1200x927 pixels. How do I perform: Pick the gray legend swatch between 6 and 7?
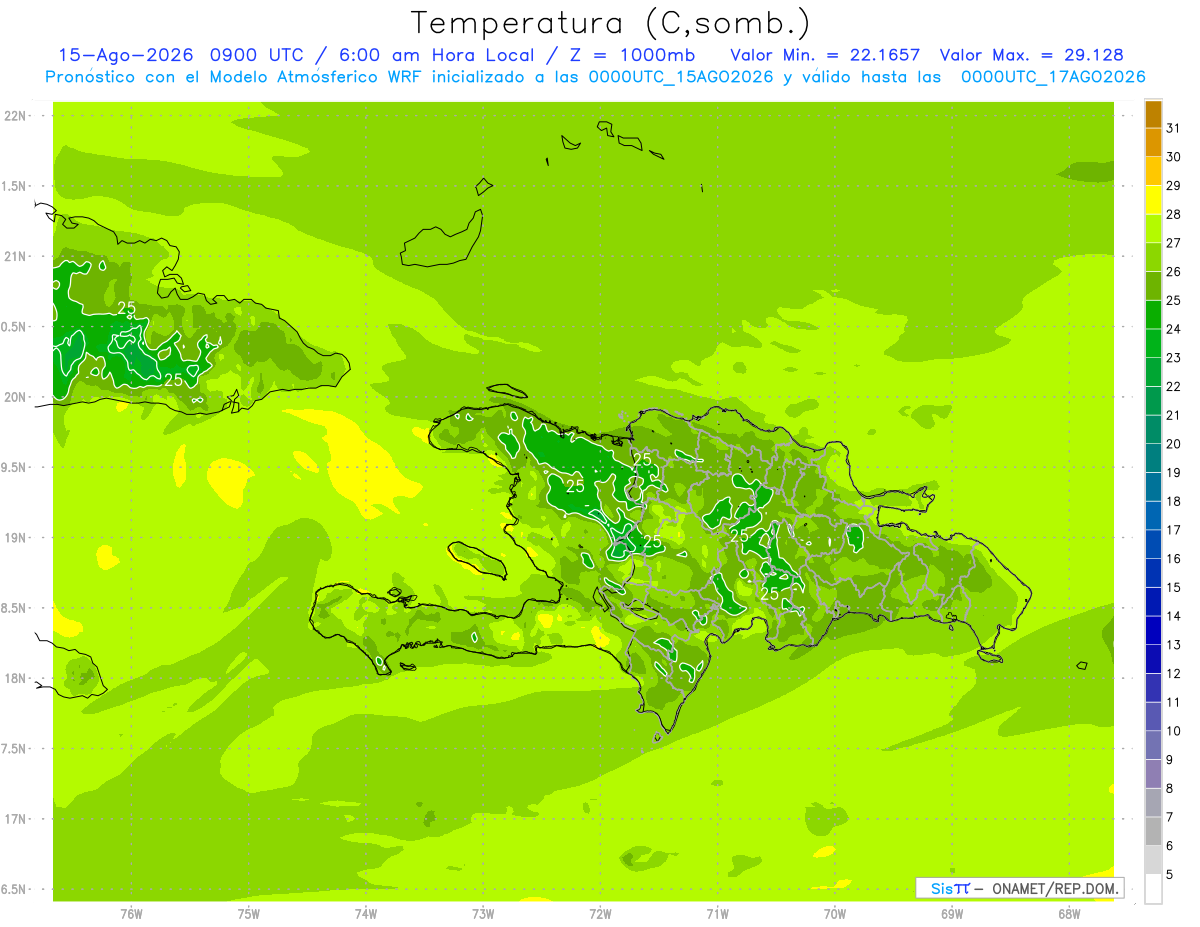1153,832
